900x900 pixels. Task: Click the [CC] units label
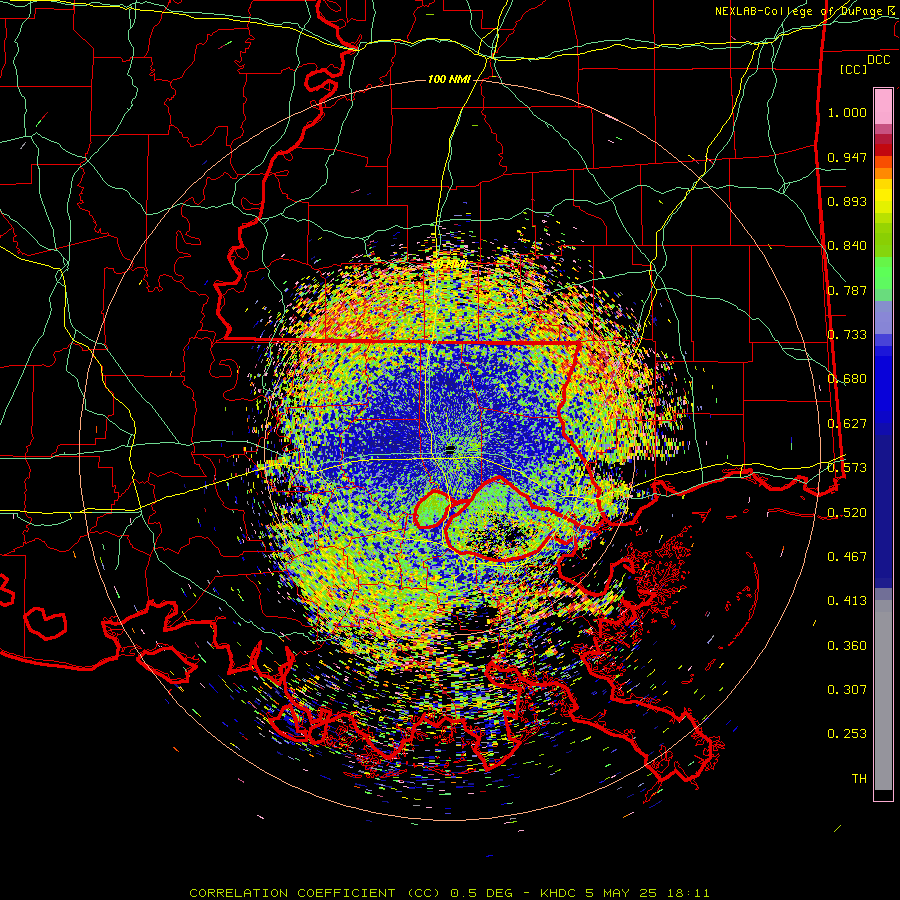[x=853, y=69]
